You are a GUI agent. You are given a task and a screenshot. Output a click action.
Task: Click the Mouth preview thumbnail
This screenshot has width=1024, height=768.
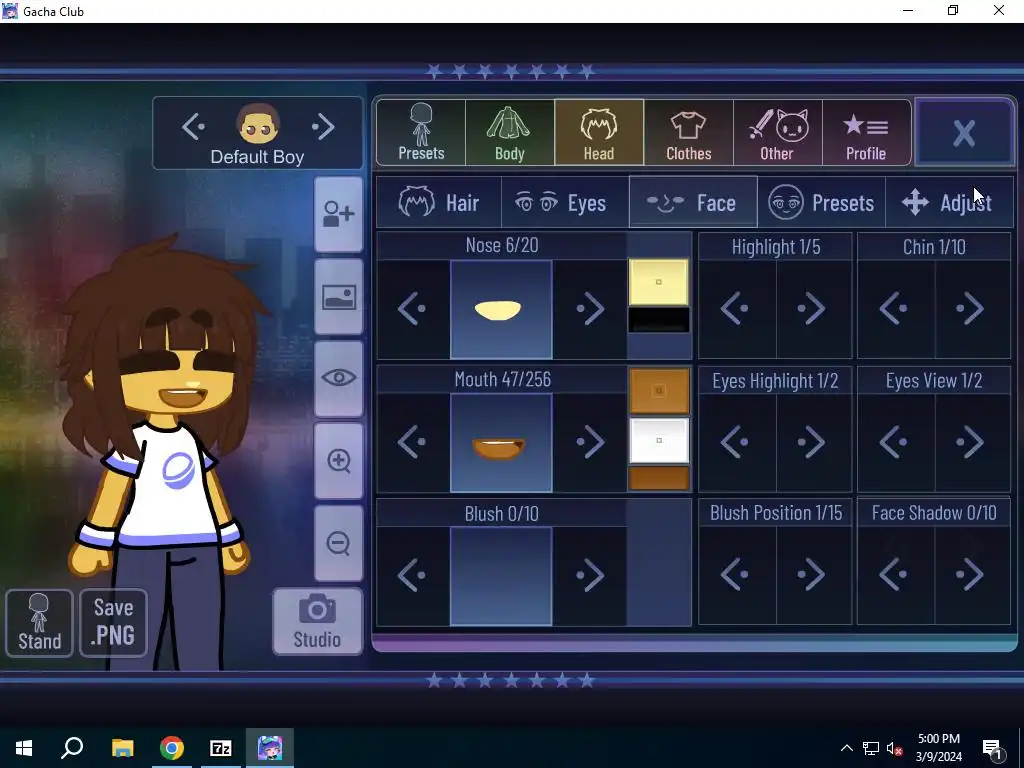[501, 443]
